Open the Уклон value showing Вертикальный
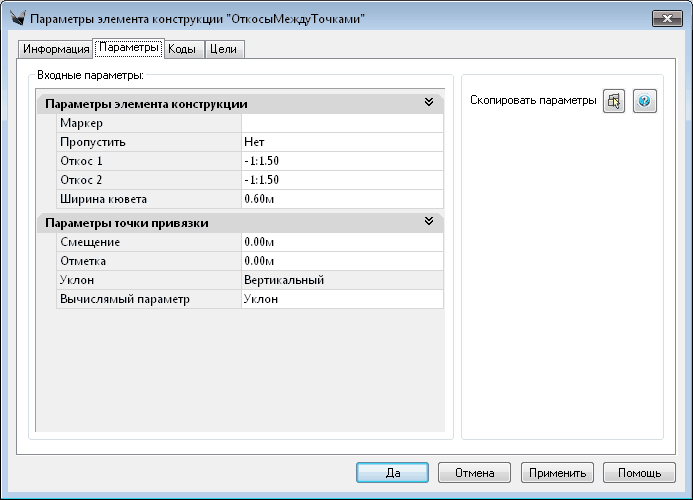Viewport: 693px width, 500px height. point(341,280)
